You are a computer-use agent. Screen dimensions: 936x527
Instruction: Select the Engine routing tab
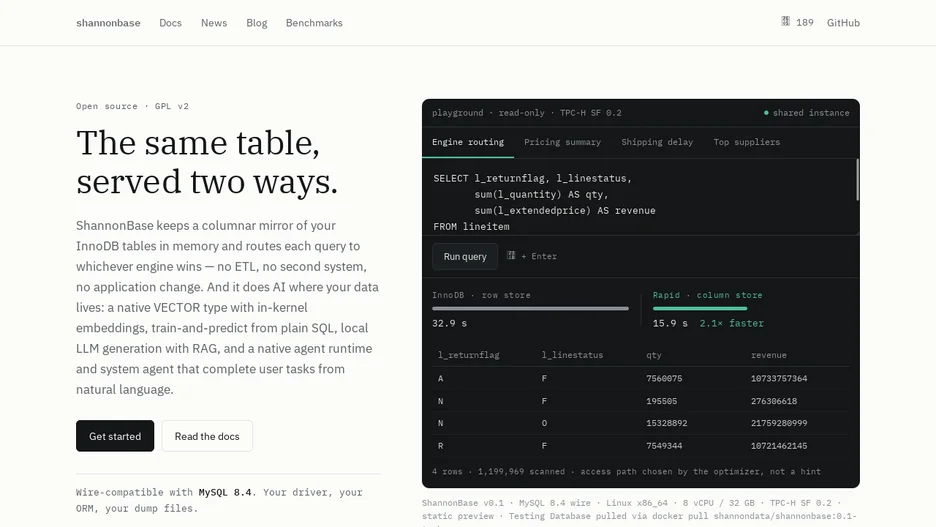click(468, 142)
